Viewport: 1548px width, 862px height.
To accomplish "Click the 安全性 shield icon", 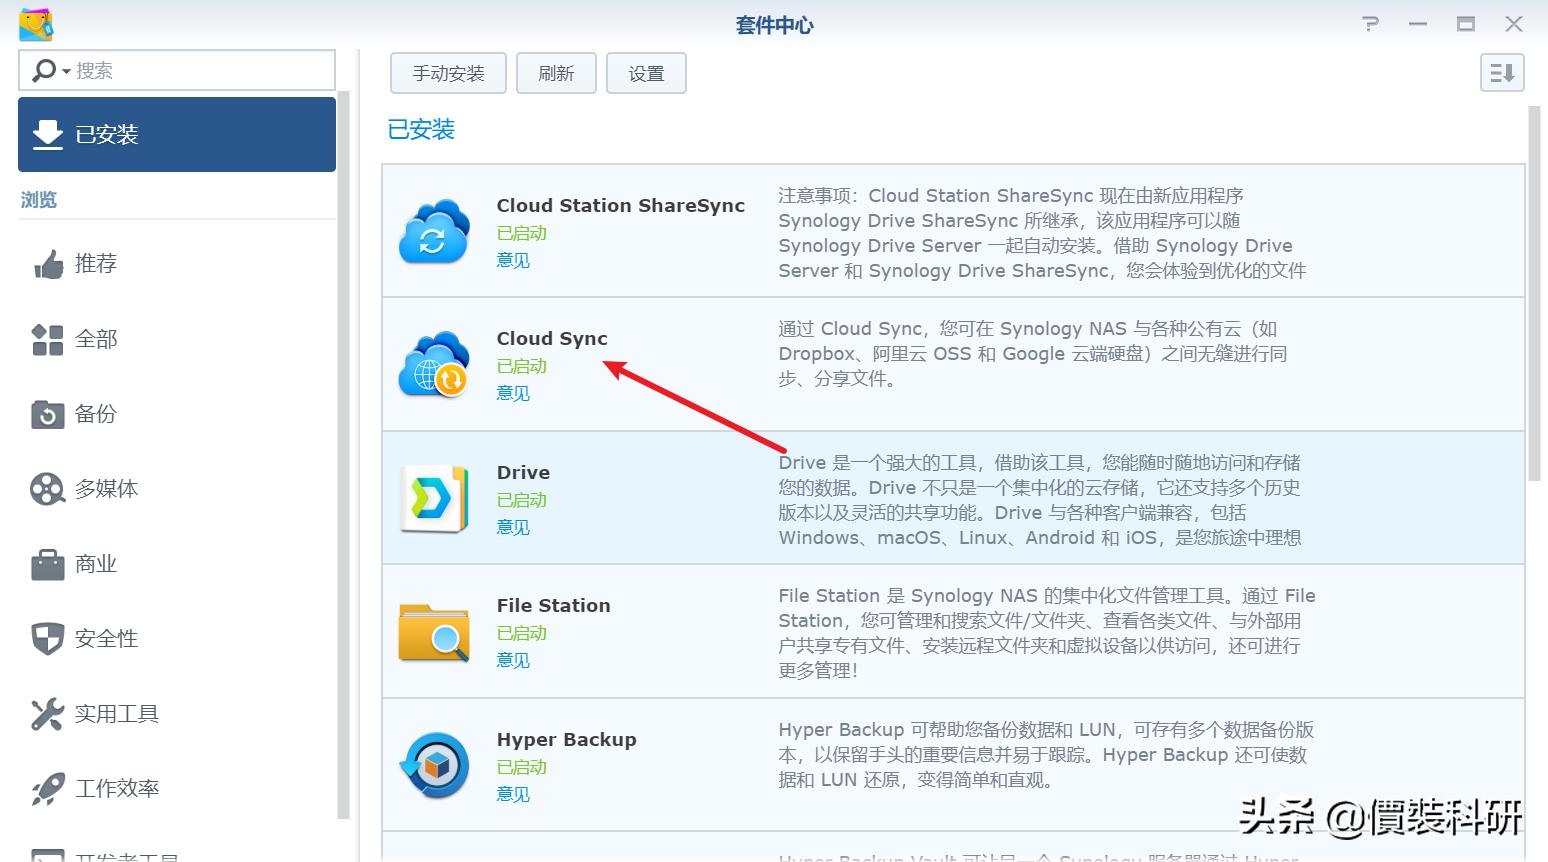I will pos(46,638).
